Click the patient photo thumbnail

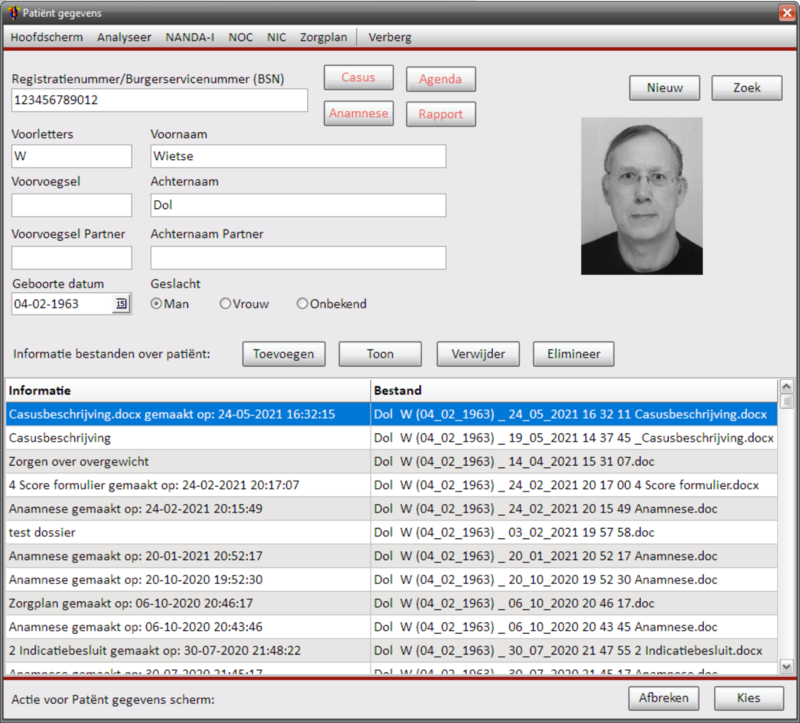[x=641, y=196]
